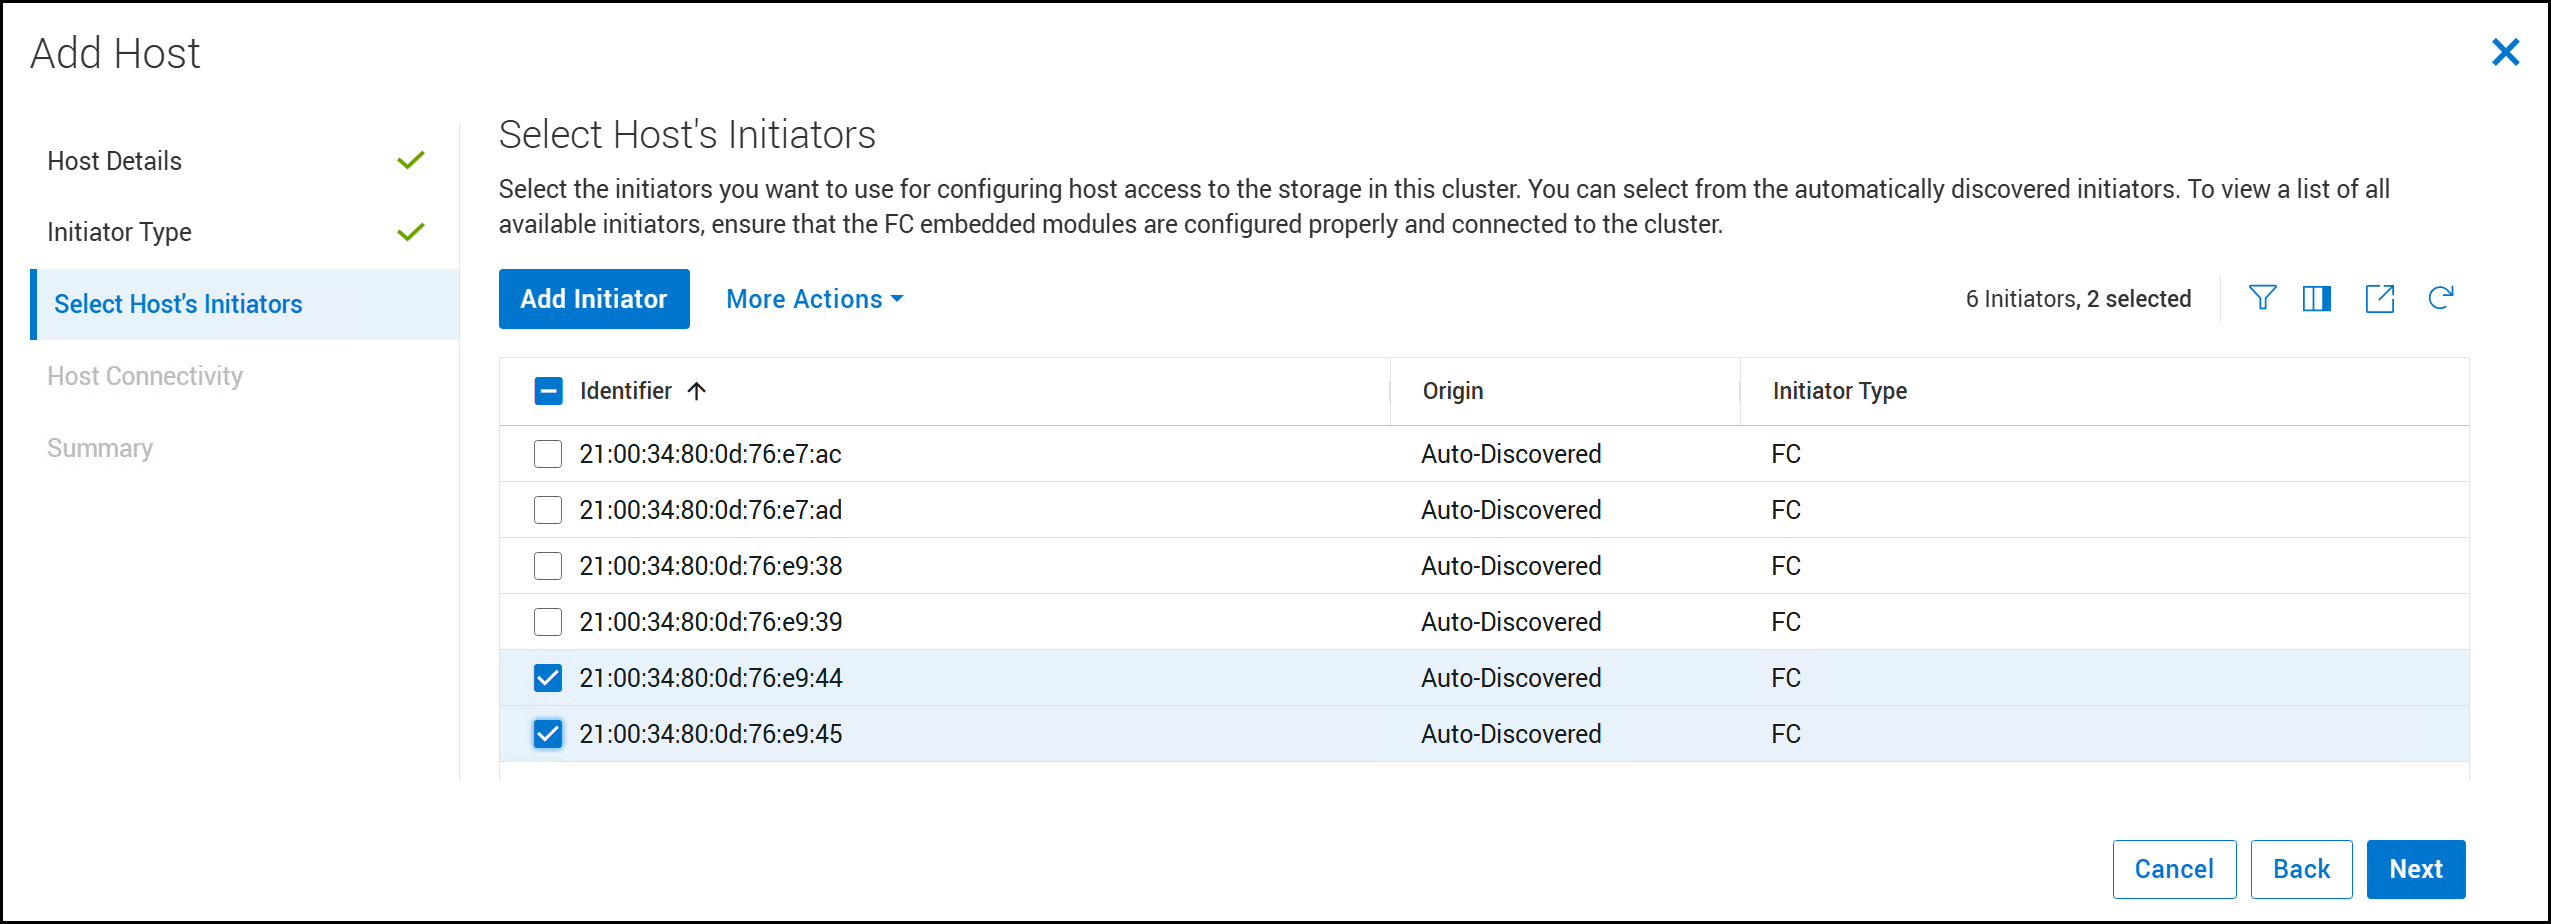This screenshot has height=924, width=2551.
Task: Check initiator 21:00:34:80:0d:76:e7:ad
Action: [548, 510]
